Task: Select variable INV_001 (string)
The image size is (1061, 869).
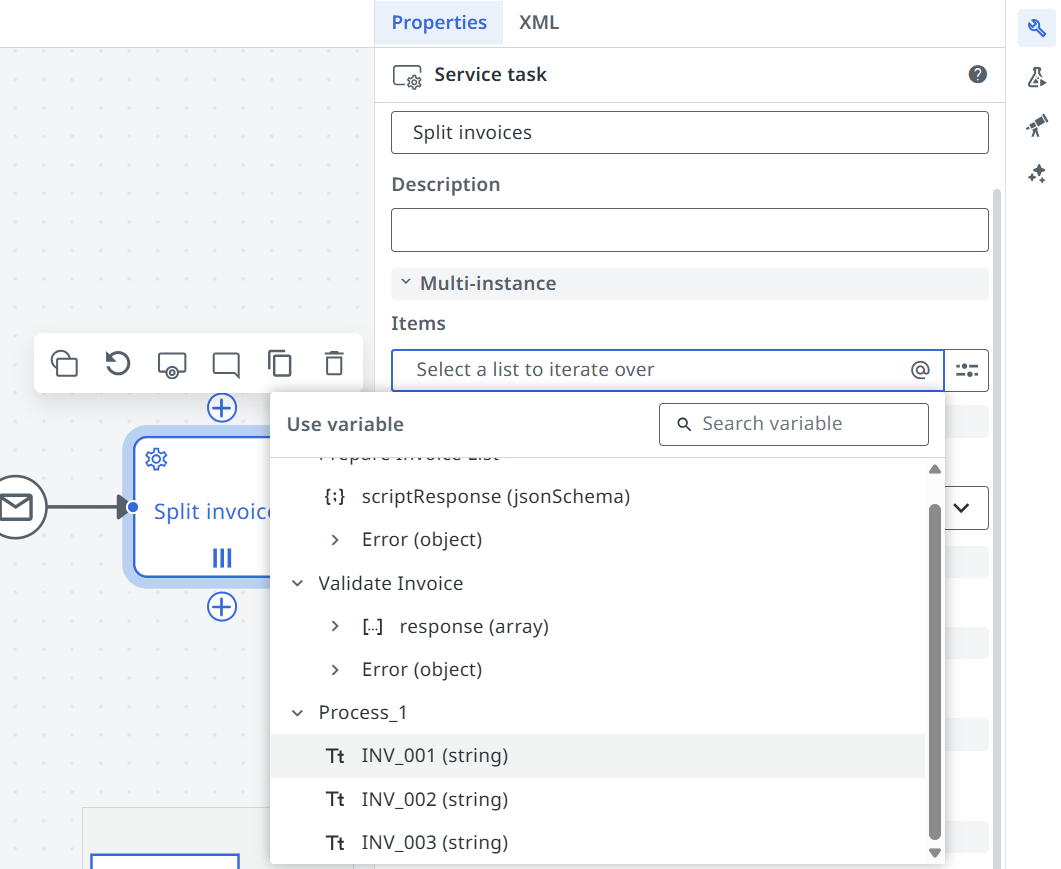Action: (x=597, y=756)
